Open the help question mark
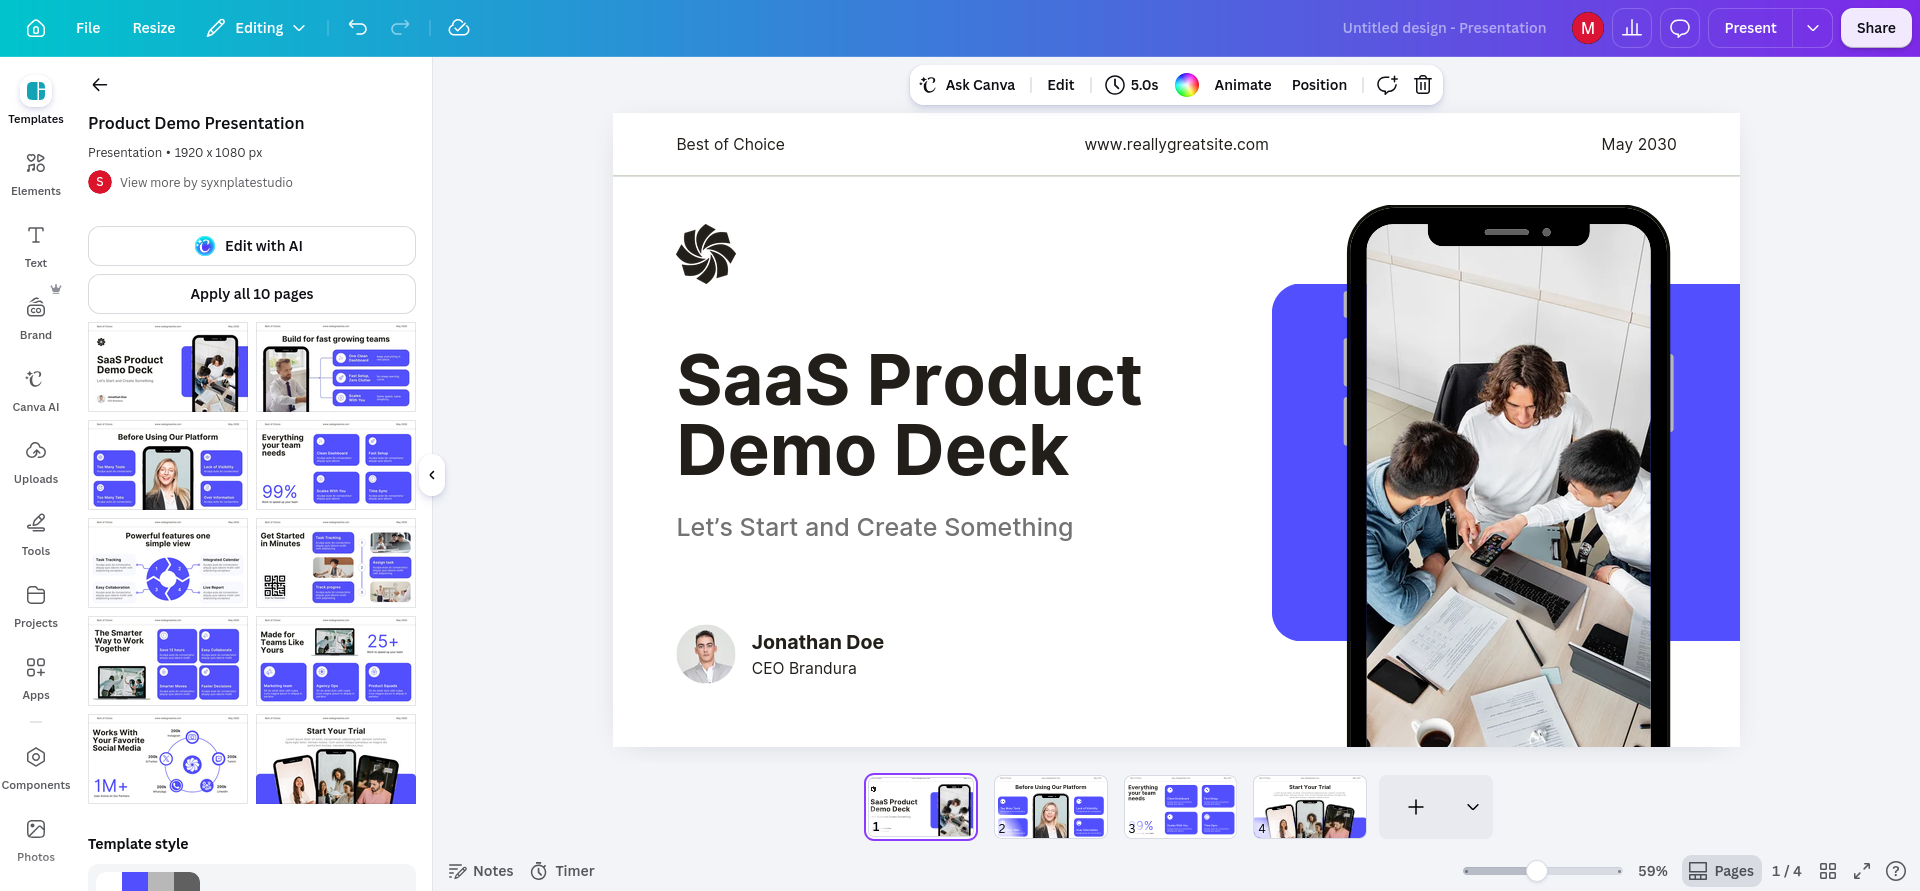The image size is (1920, 891). coord(1895,871)
